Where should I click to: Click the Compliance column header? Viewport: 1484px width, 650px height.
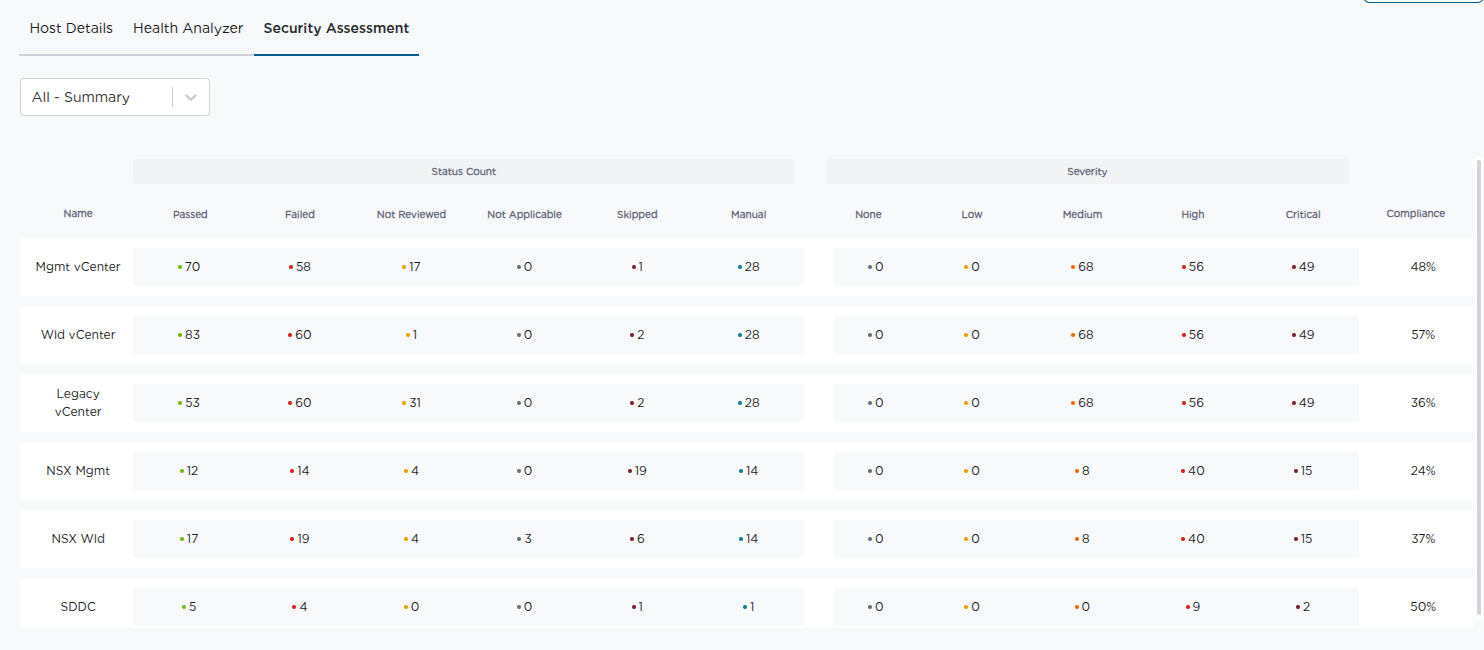(1415, 213)
